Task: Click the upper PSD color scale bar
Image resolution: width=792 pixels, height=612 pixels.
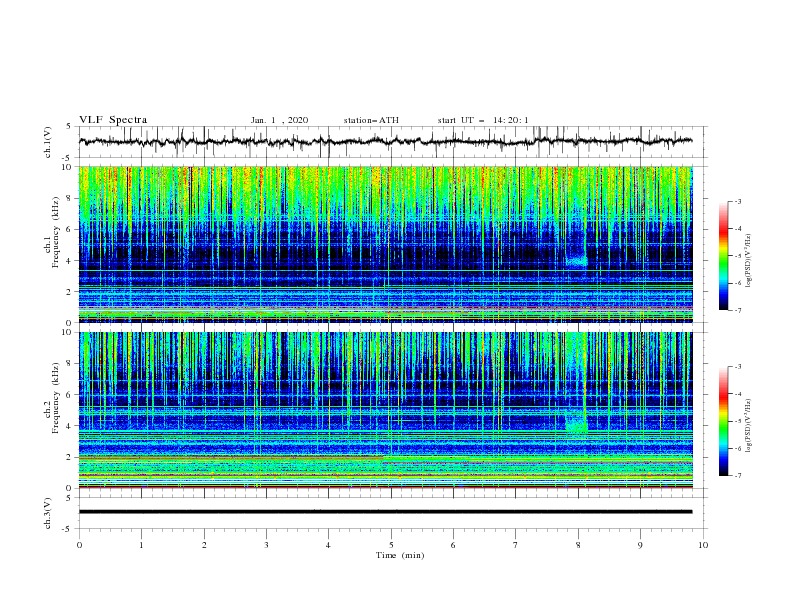Action: point(724,256)
